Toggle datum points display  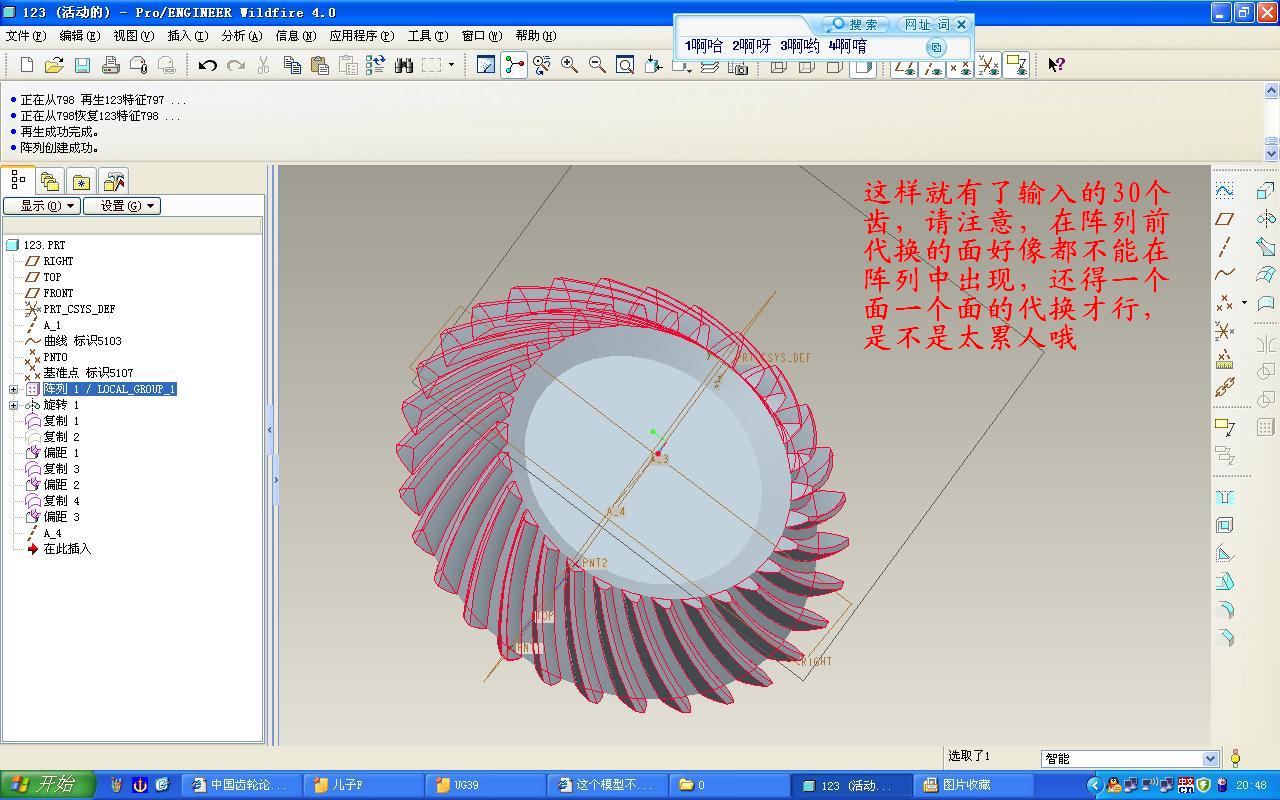[x=959, y=66]
